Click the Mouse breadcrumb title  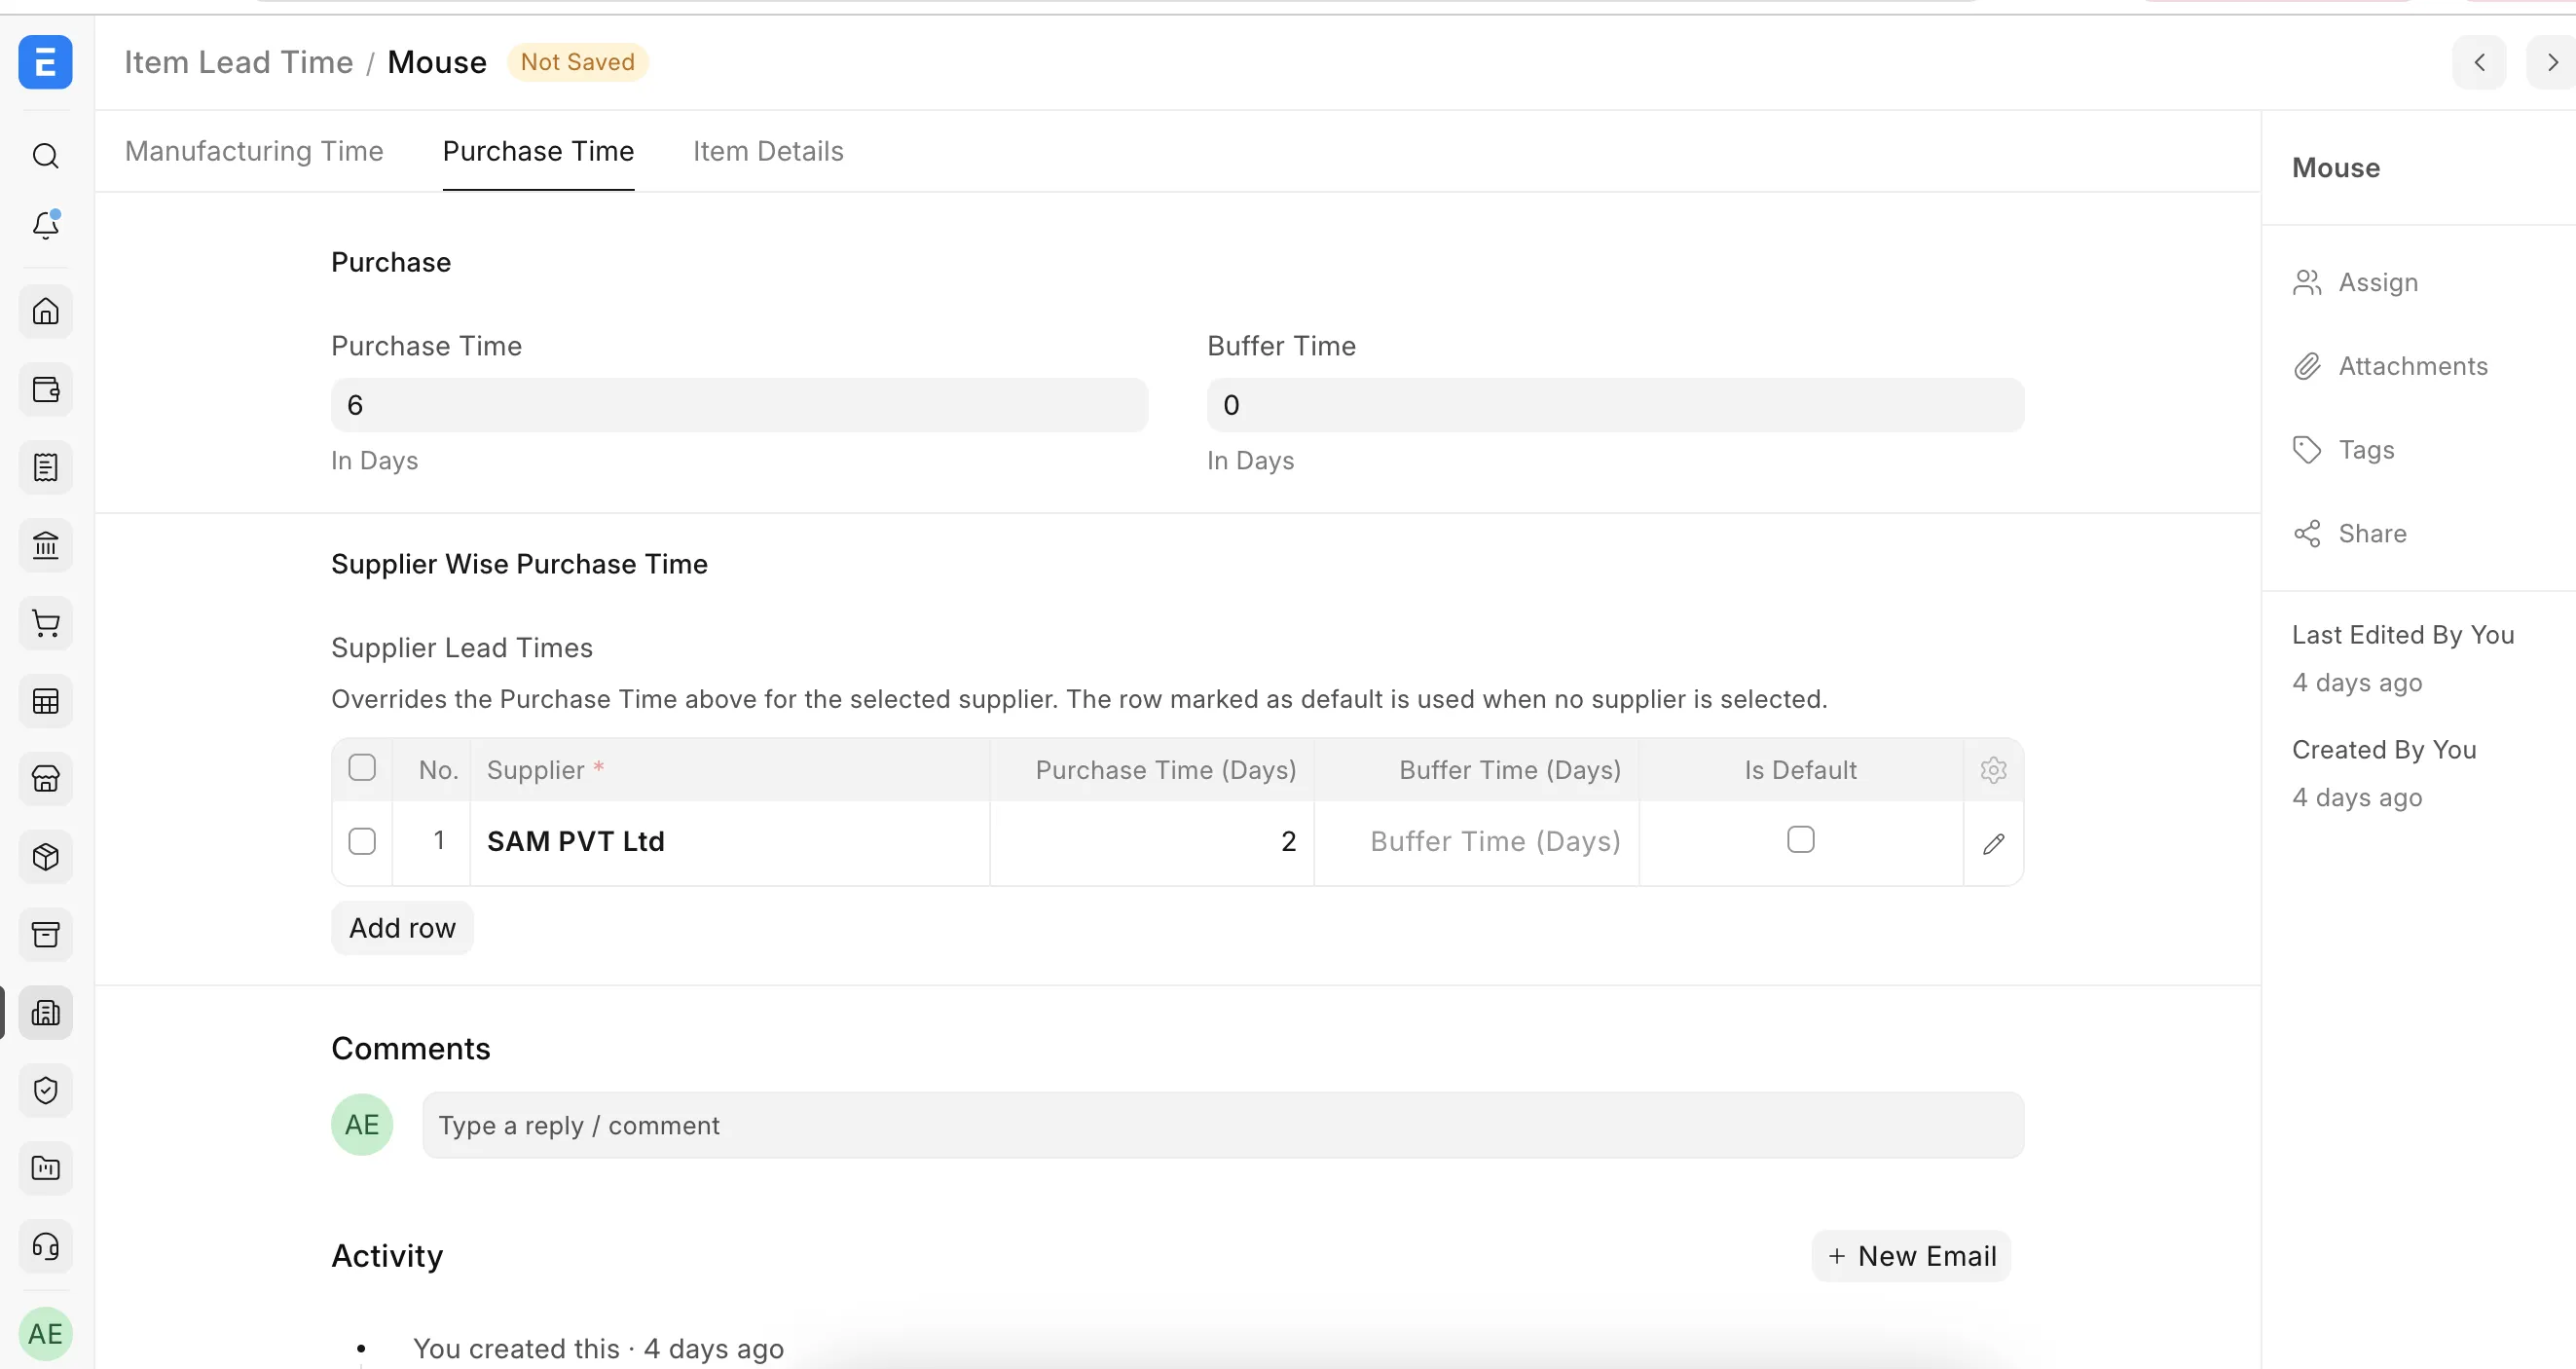point(437,62)
